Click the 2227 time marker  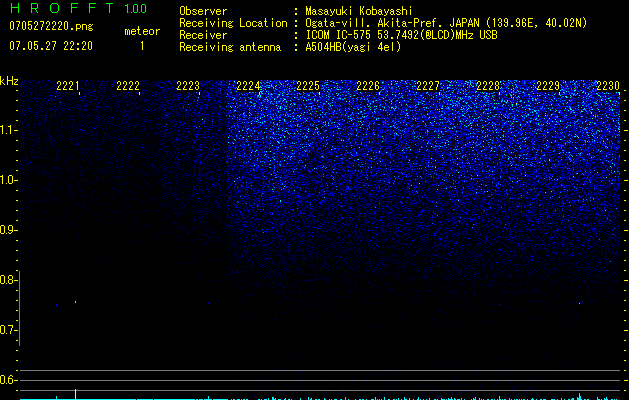point(428,85)
